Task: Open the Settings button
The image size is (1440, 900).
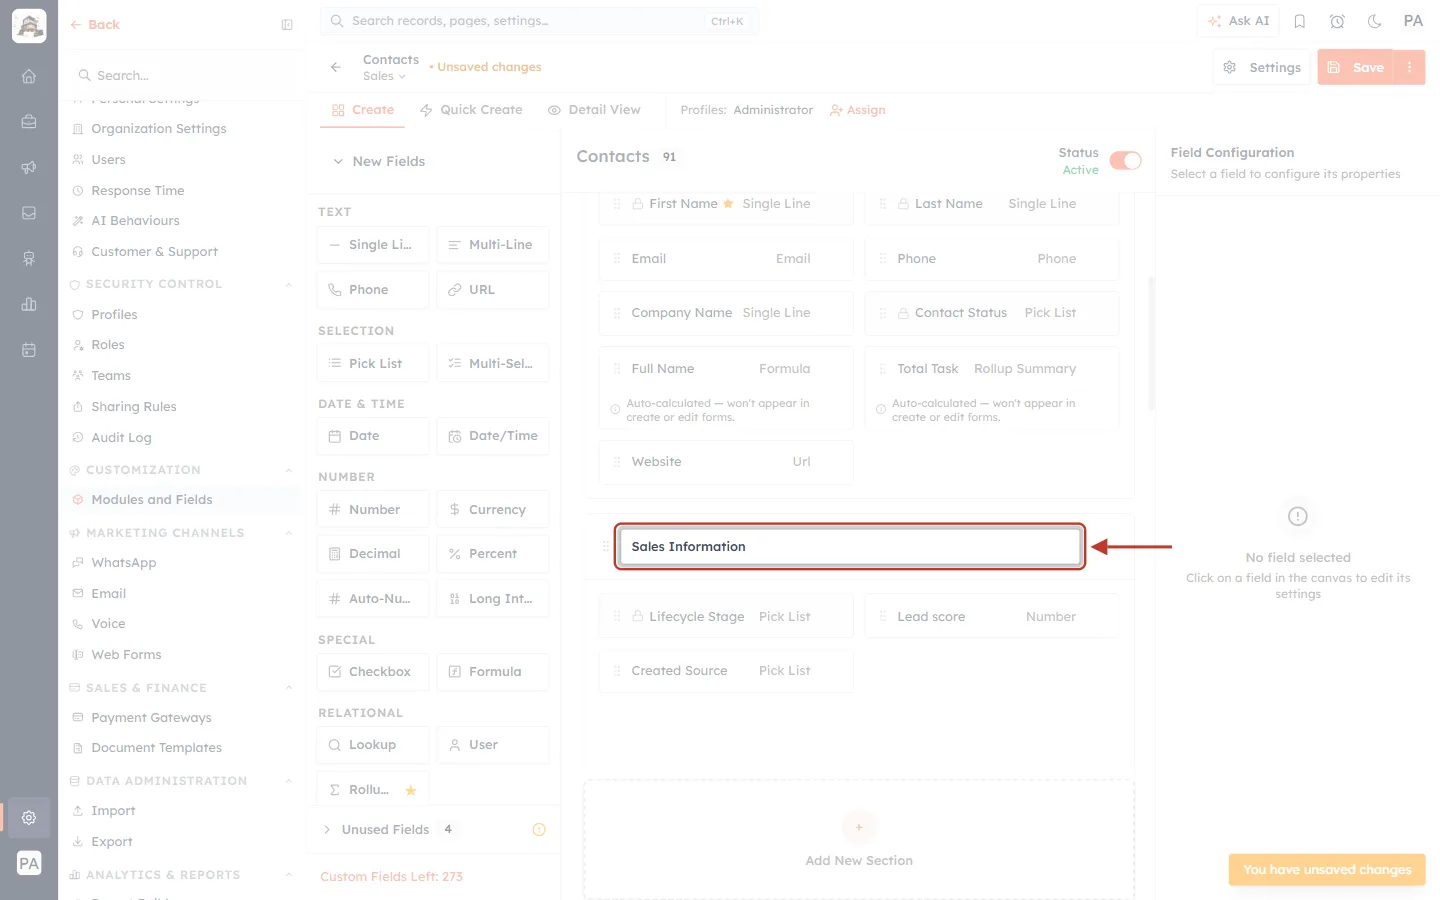Action: (x=1262, y=67)
